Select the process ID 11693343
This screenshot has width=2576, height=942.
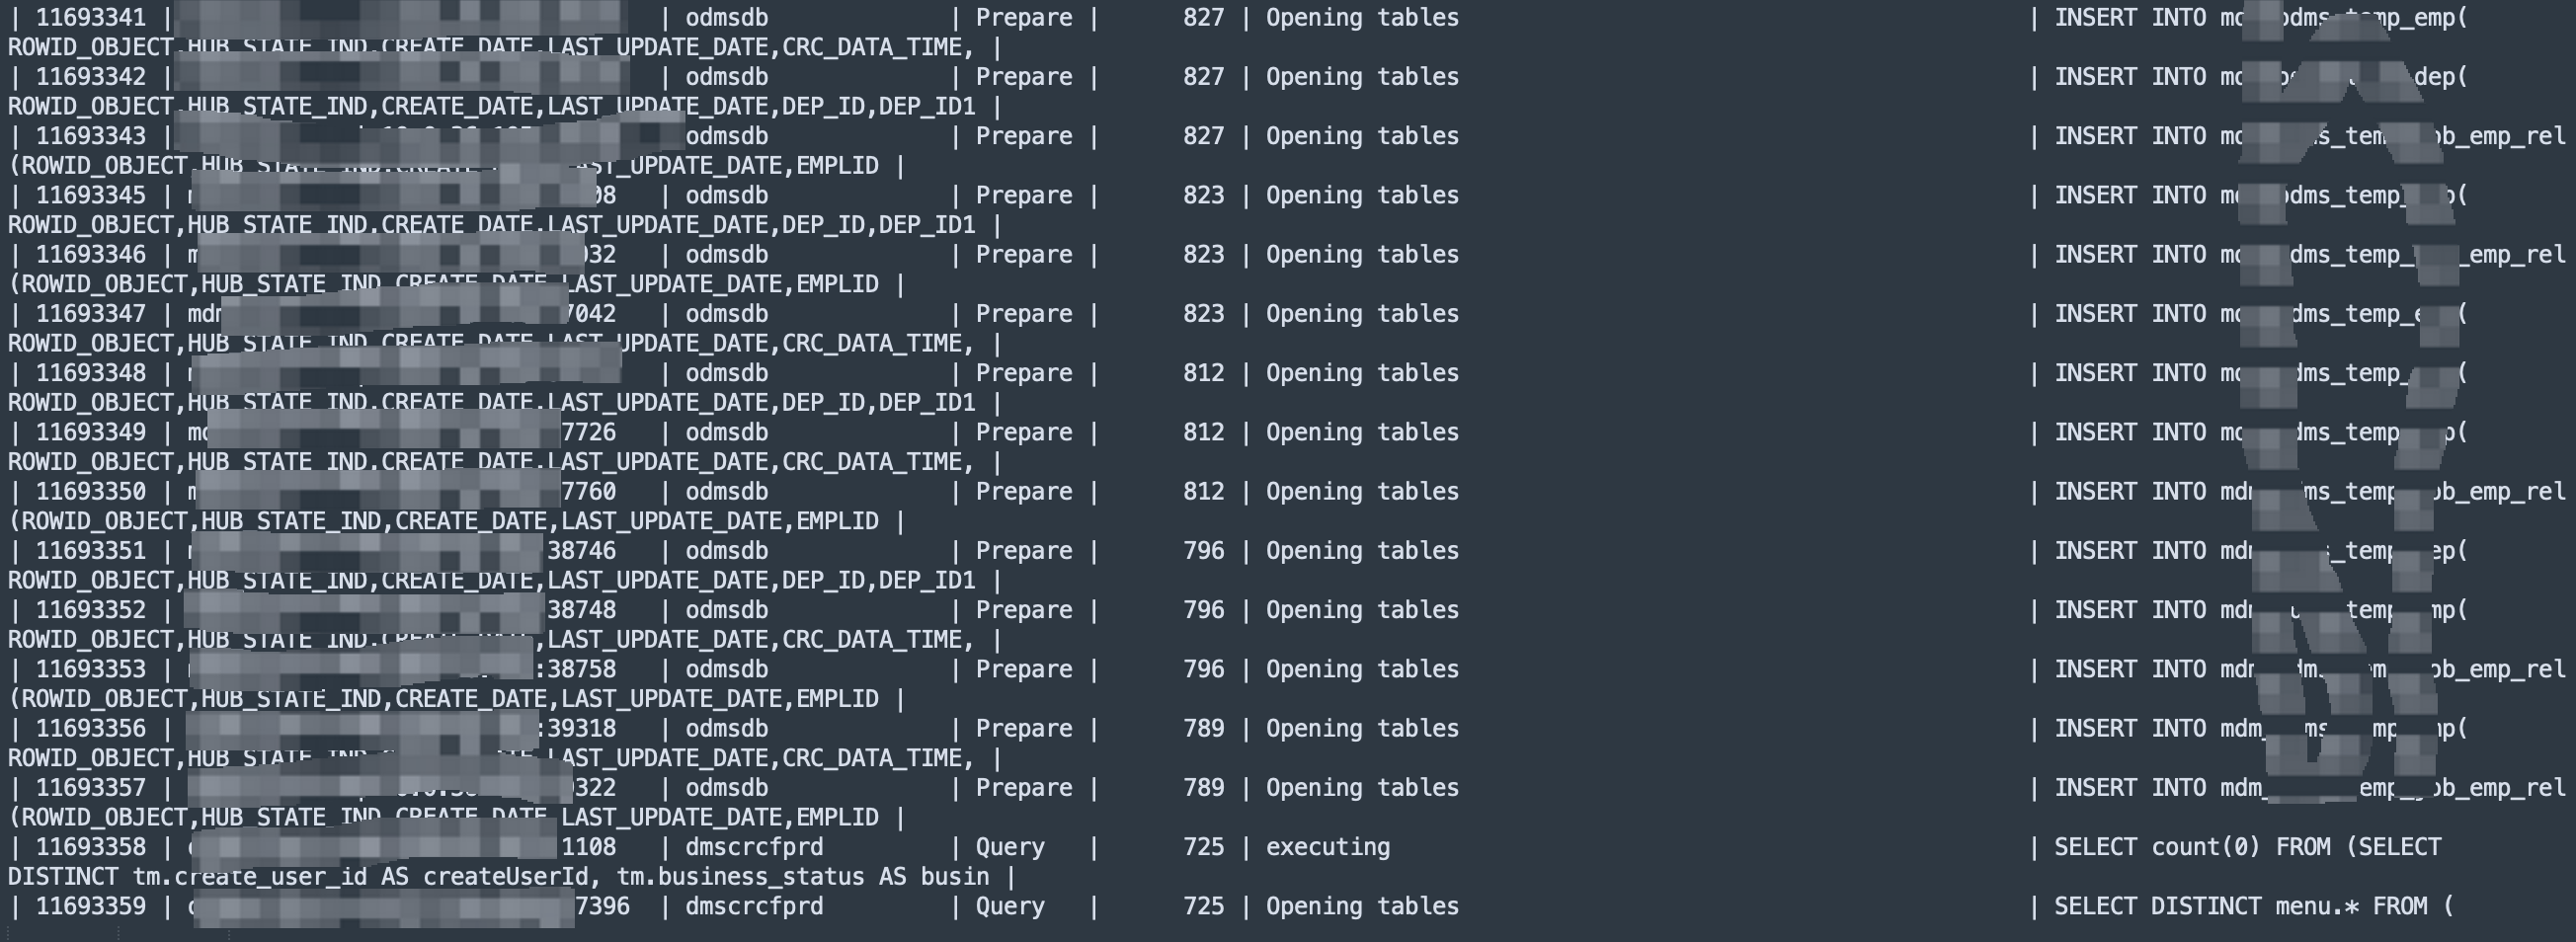[91, 136]
